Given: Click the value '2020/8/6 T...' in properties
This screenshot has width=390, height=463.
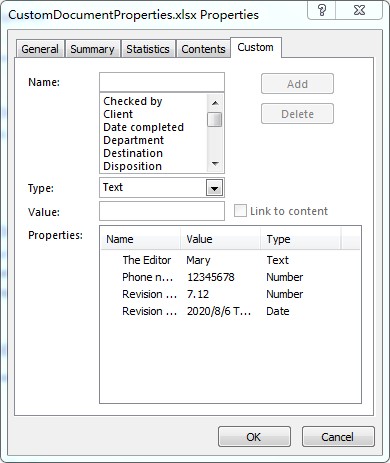Looking at the screenshot, I should point(219,311).
